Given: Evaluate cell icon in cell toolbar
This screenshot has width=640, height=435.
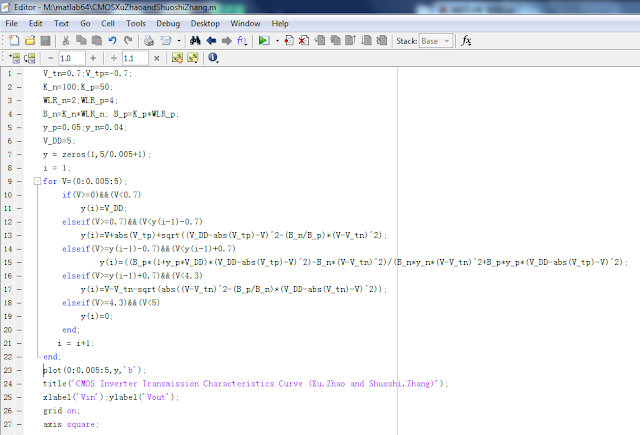Looking at the screenshot, I should (x=14, y=58).
